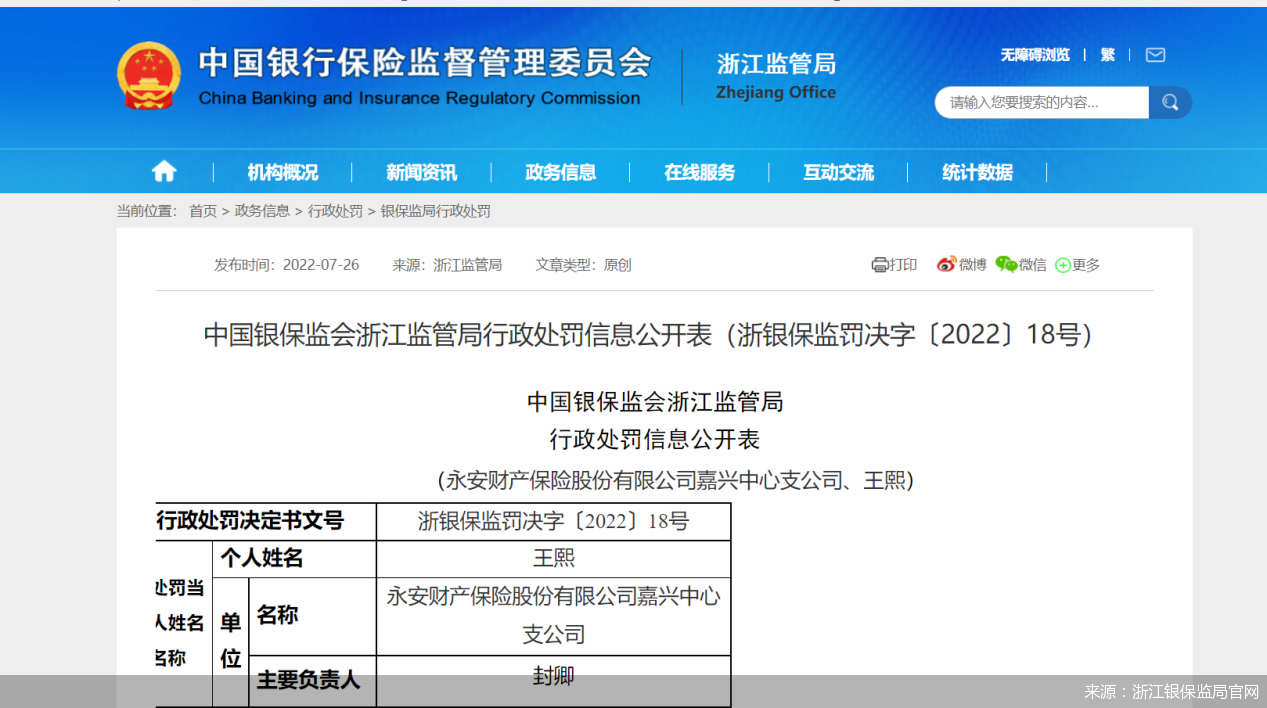Viewport: 1267px width, 708px height.
Task: Focus the site search input field
Action: (x=1042, y=102)
